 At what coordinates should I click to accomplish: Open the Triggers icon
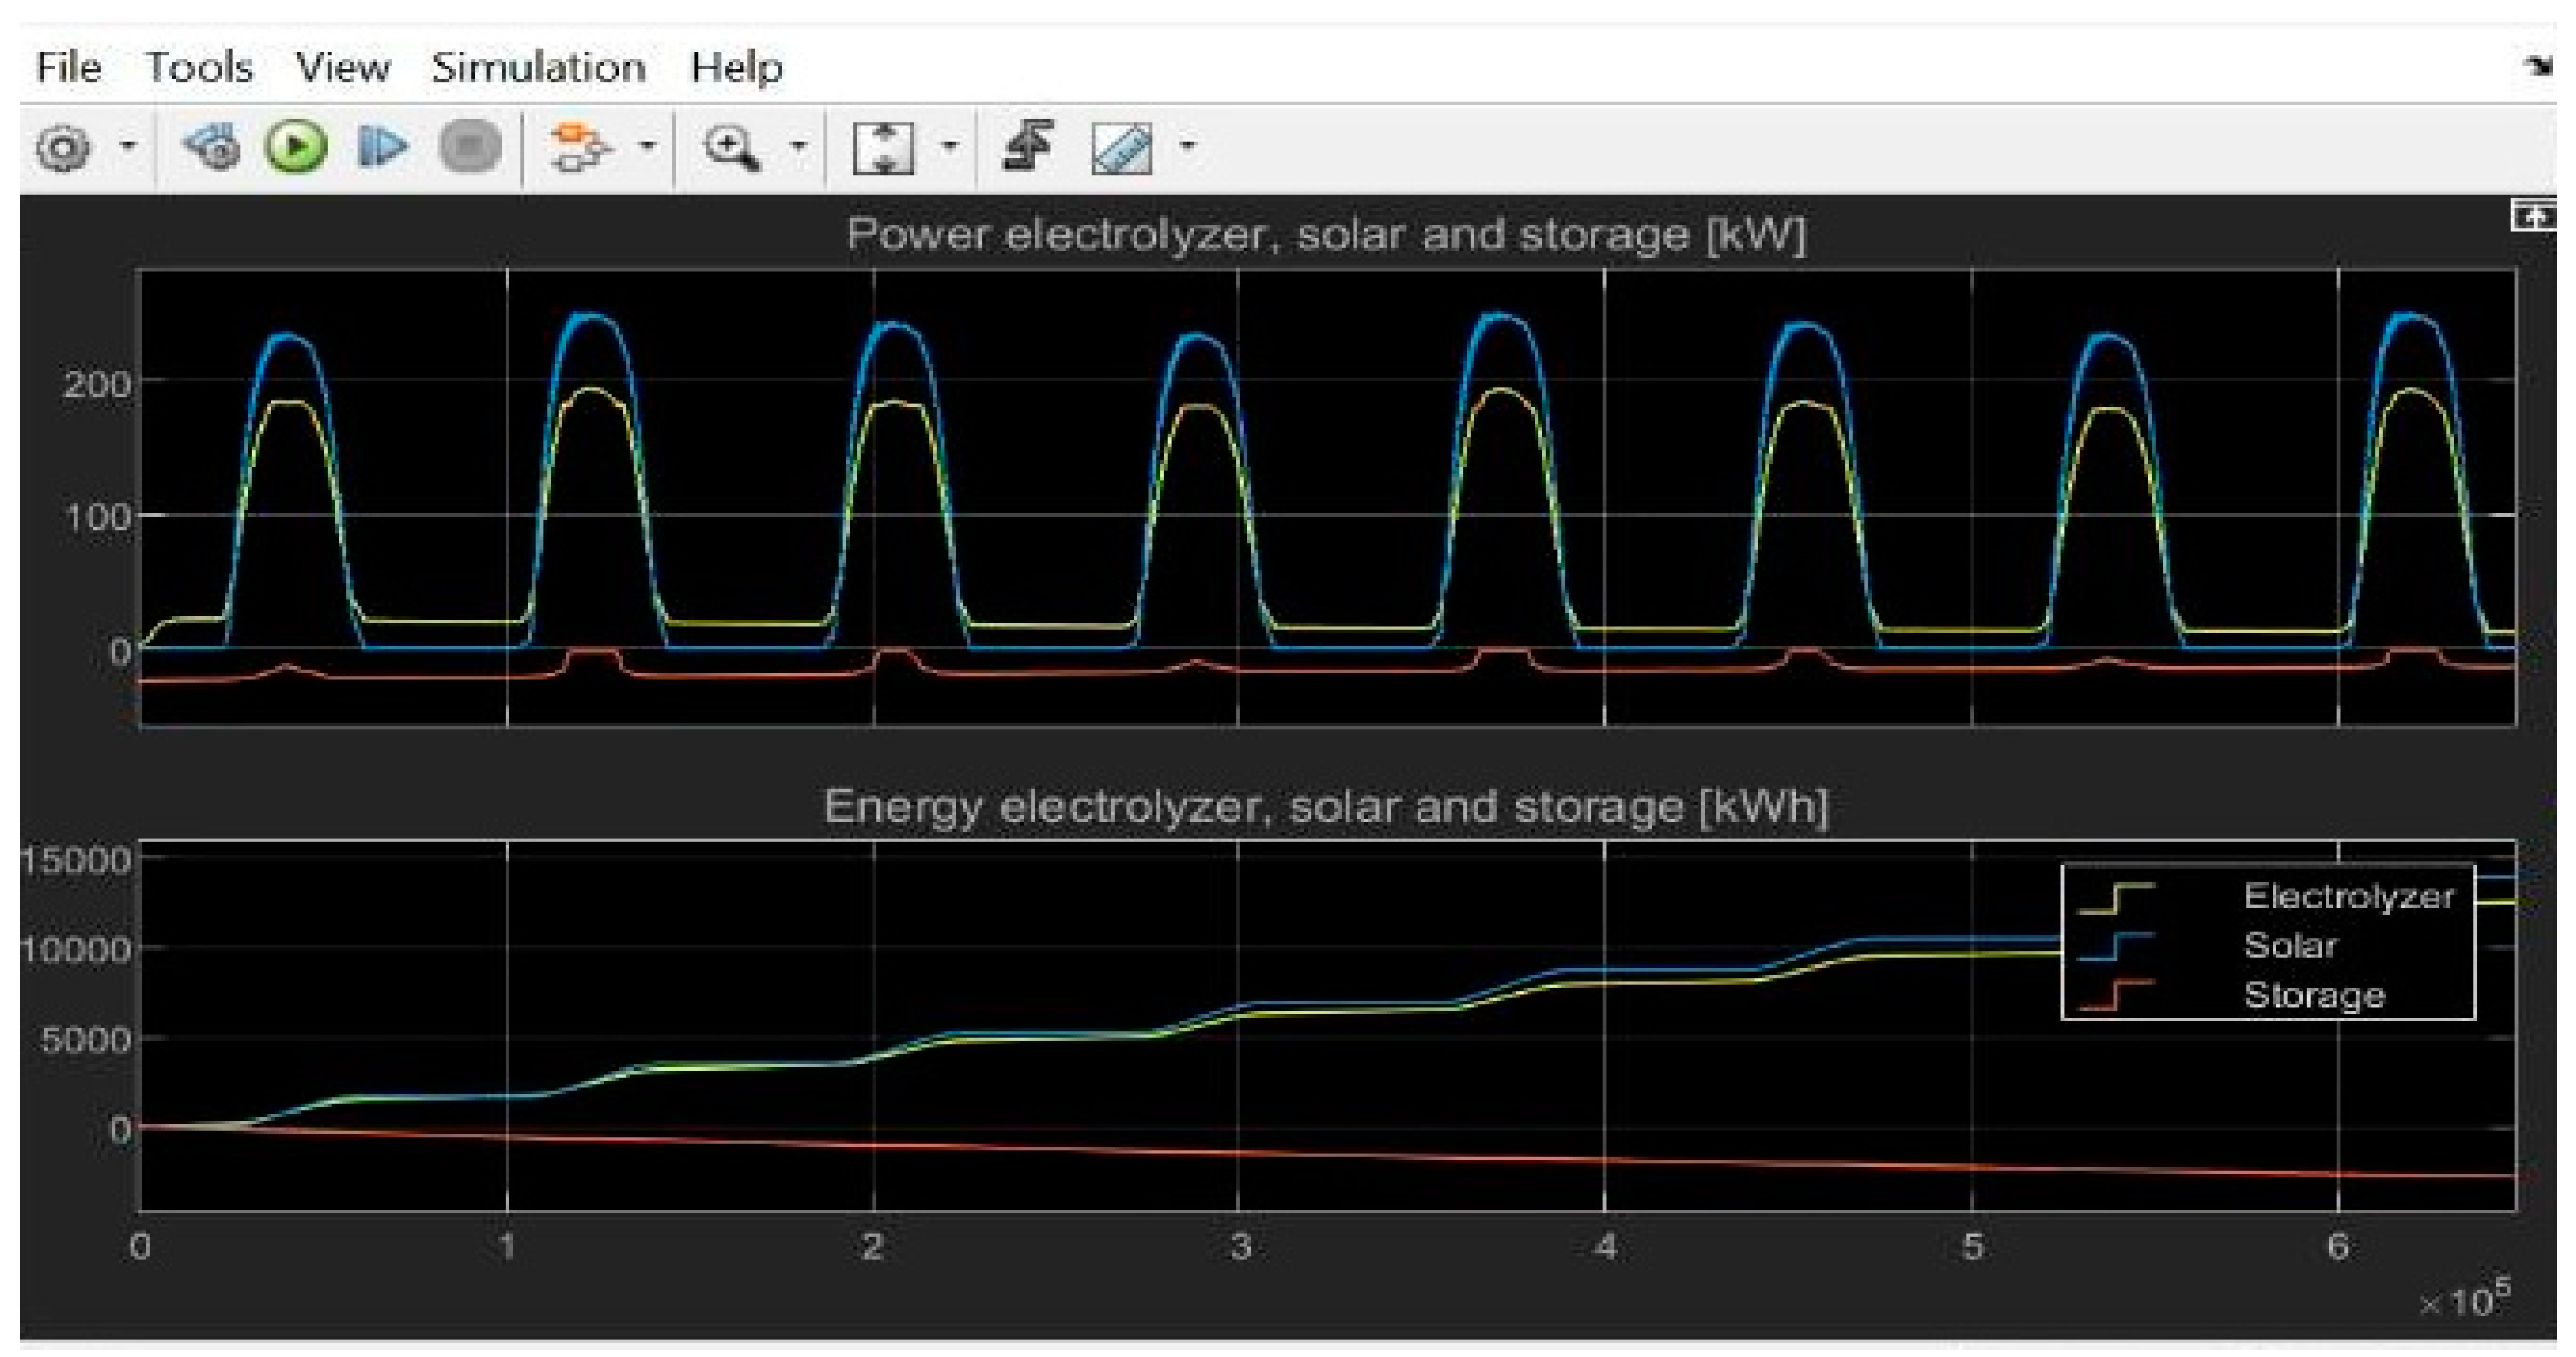point(1028,146)
